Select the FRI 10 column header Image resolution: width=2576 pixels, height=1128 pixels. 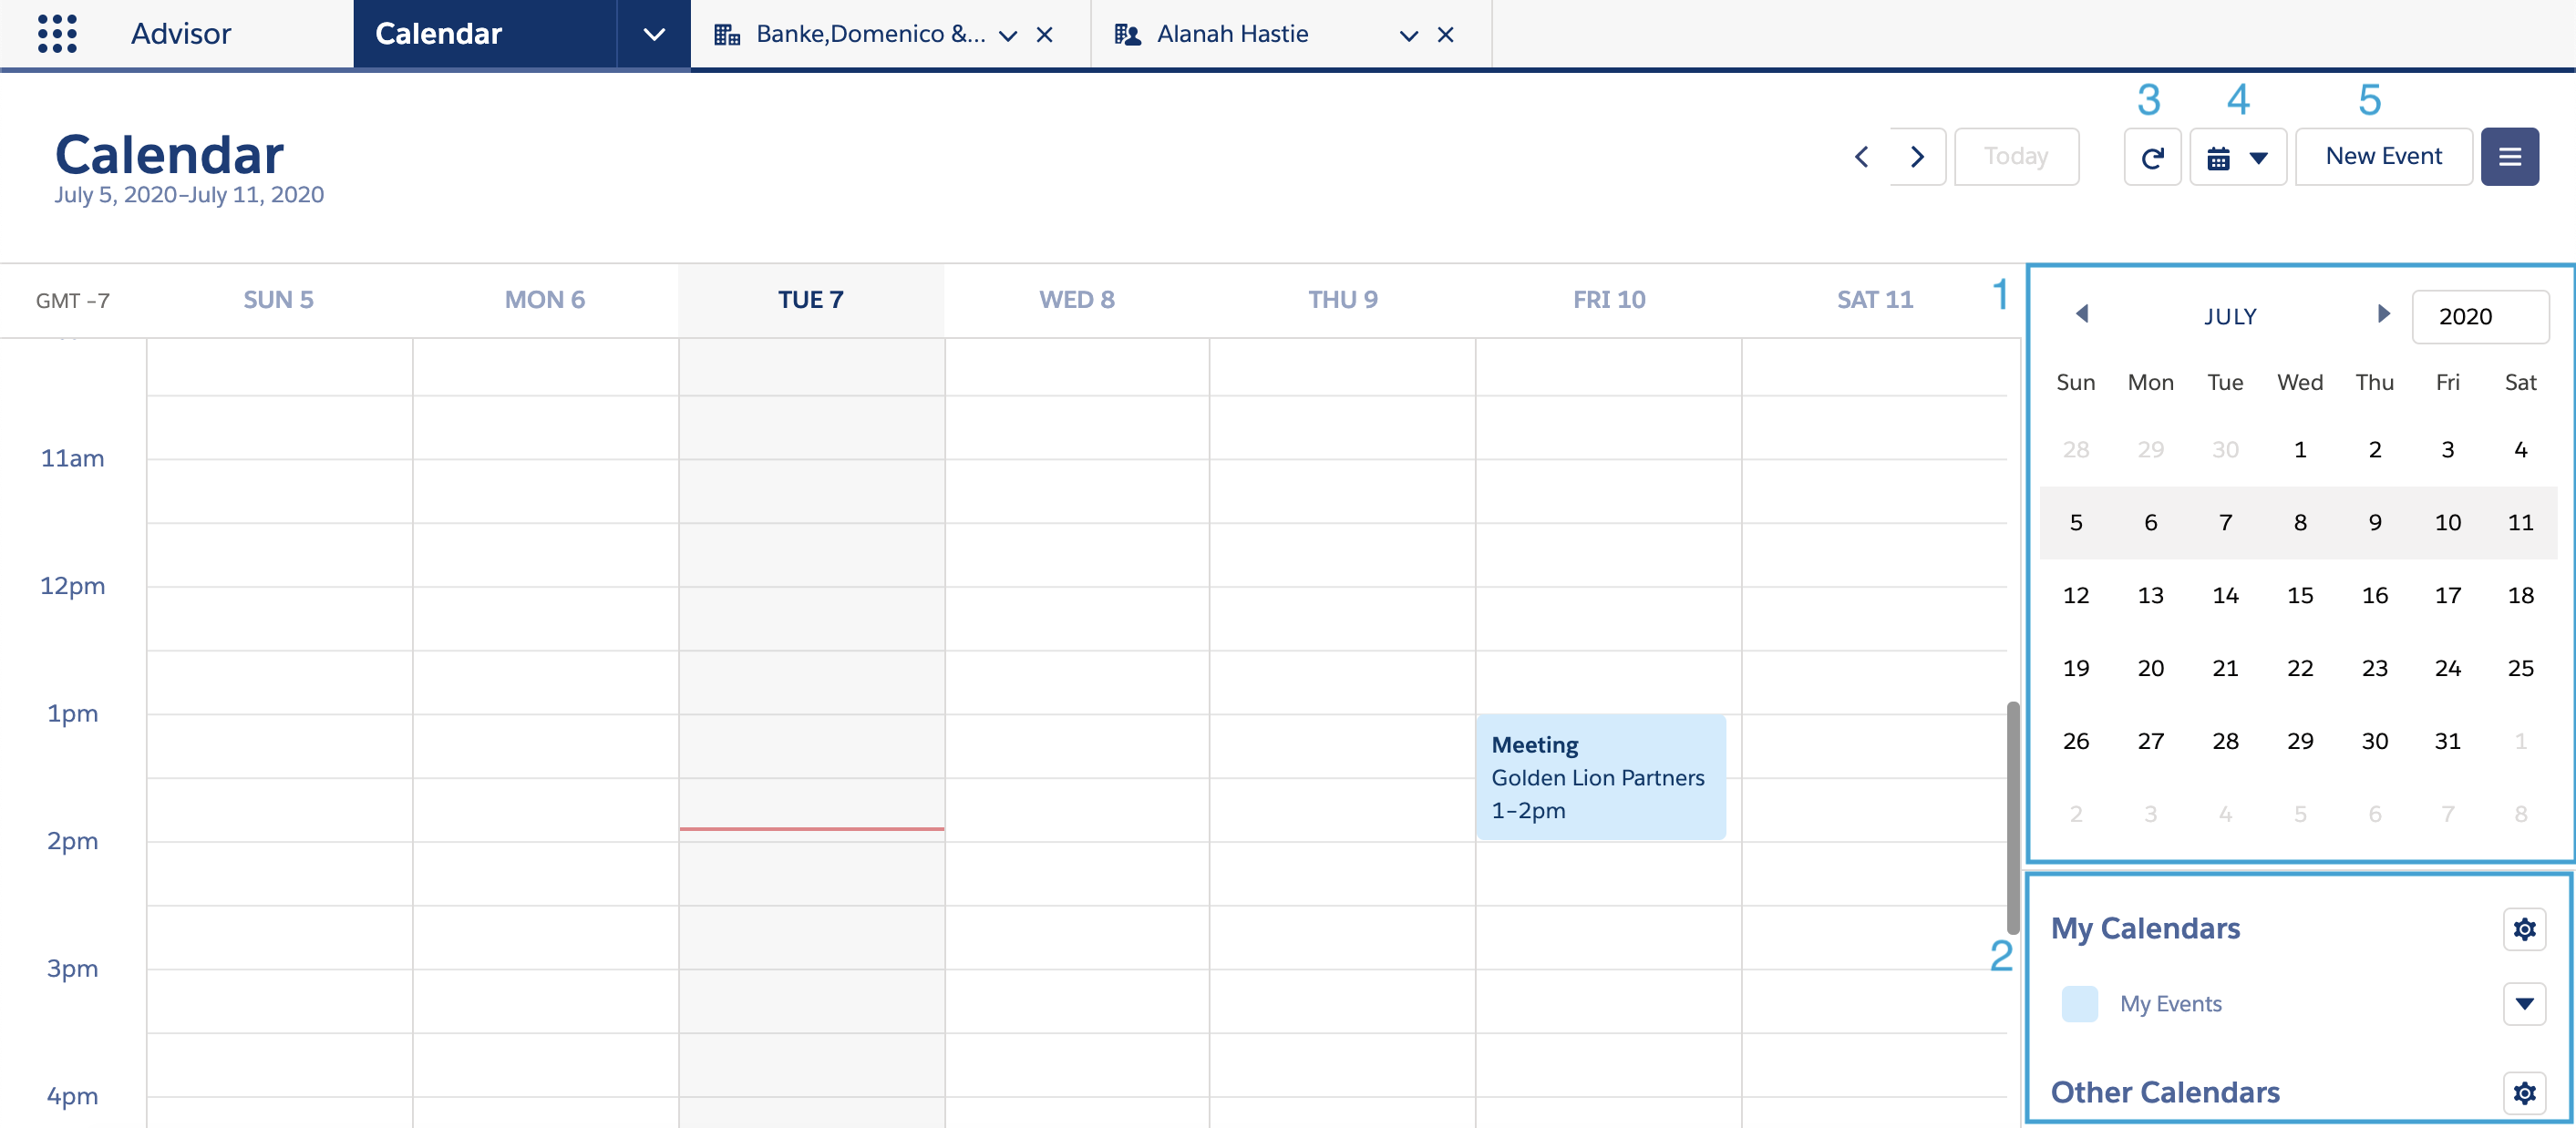(1608, 300)
